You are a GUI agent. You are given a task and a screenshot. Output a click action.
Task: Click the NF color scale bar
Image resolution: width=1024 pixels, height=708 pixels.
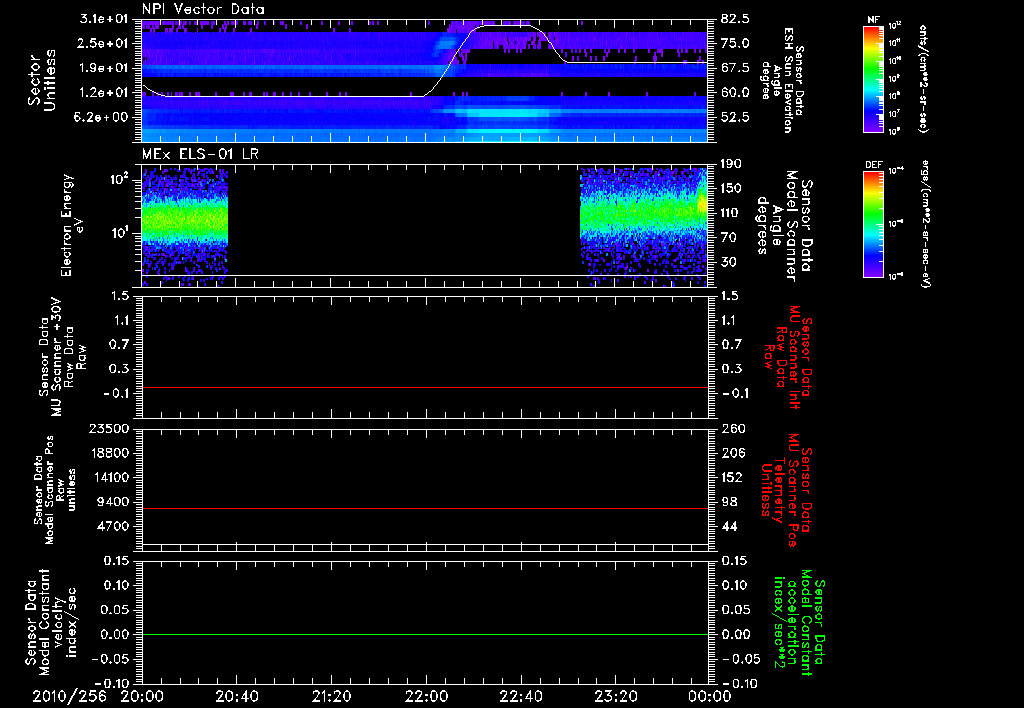click(874, 78)
